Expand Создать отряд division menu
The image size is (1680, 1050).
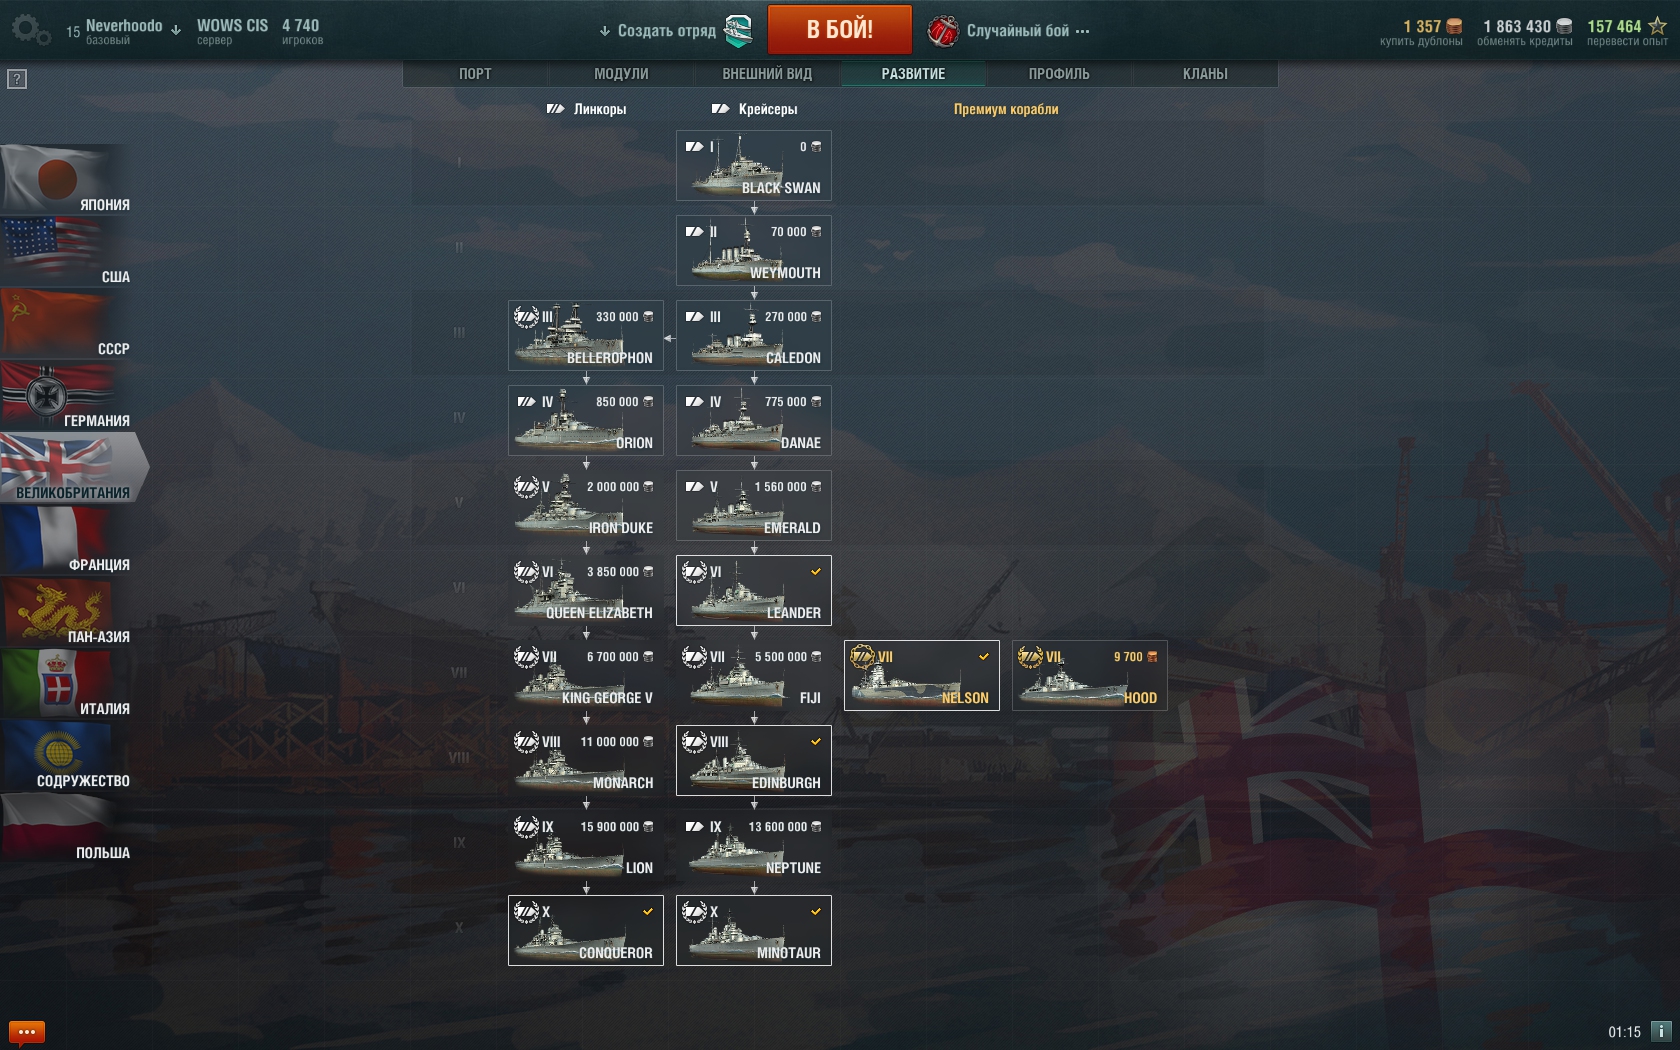coord(658,31)
